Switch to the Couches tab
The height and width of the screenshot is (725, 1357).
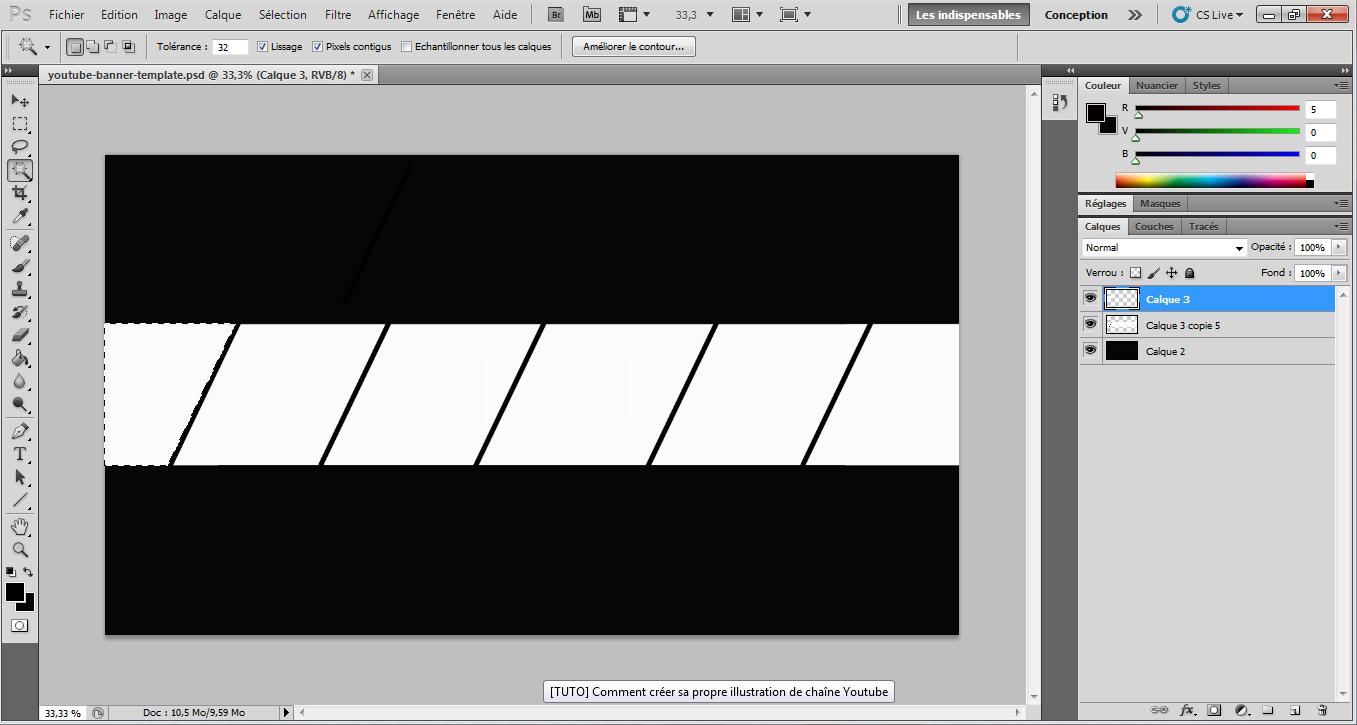pos(1154,226)
